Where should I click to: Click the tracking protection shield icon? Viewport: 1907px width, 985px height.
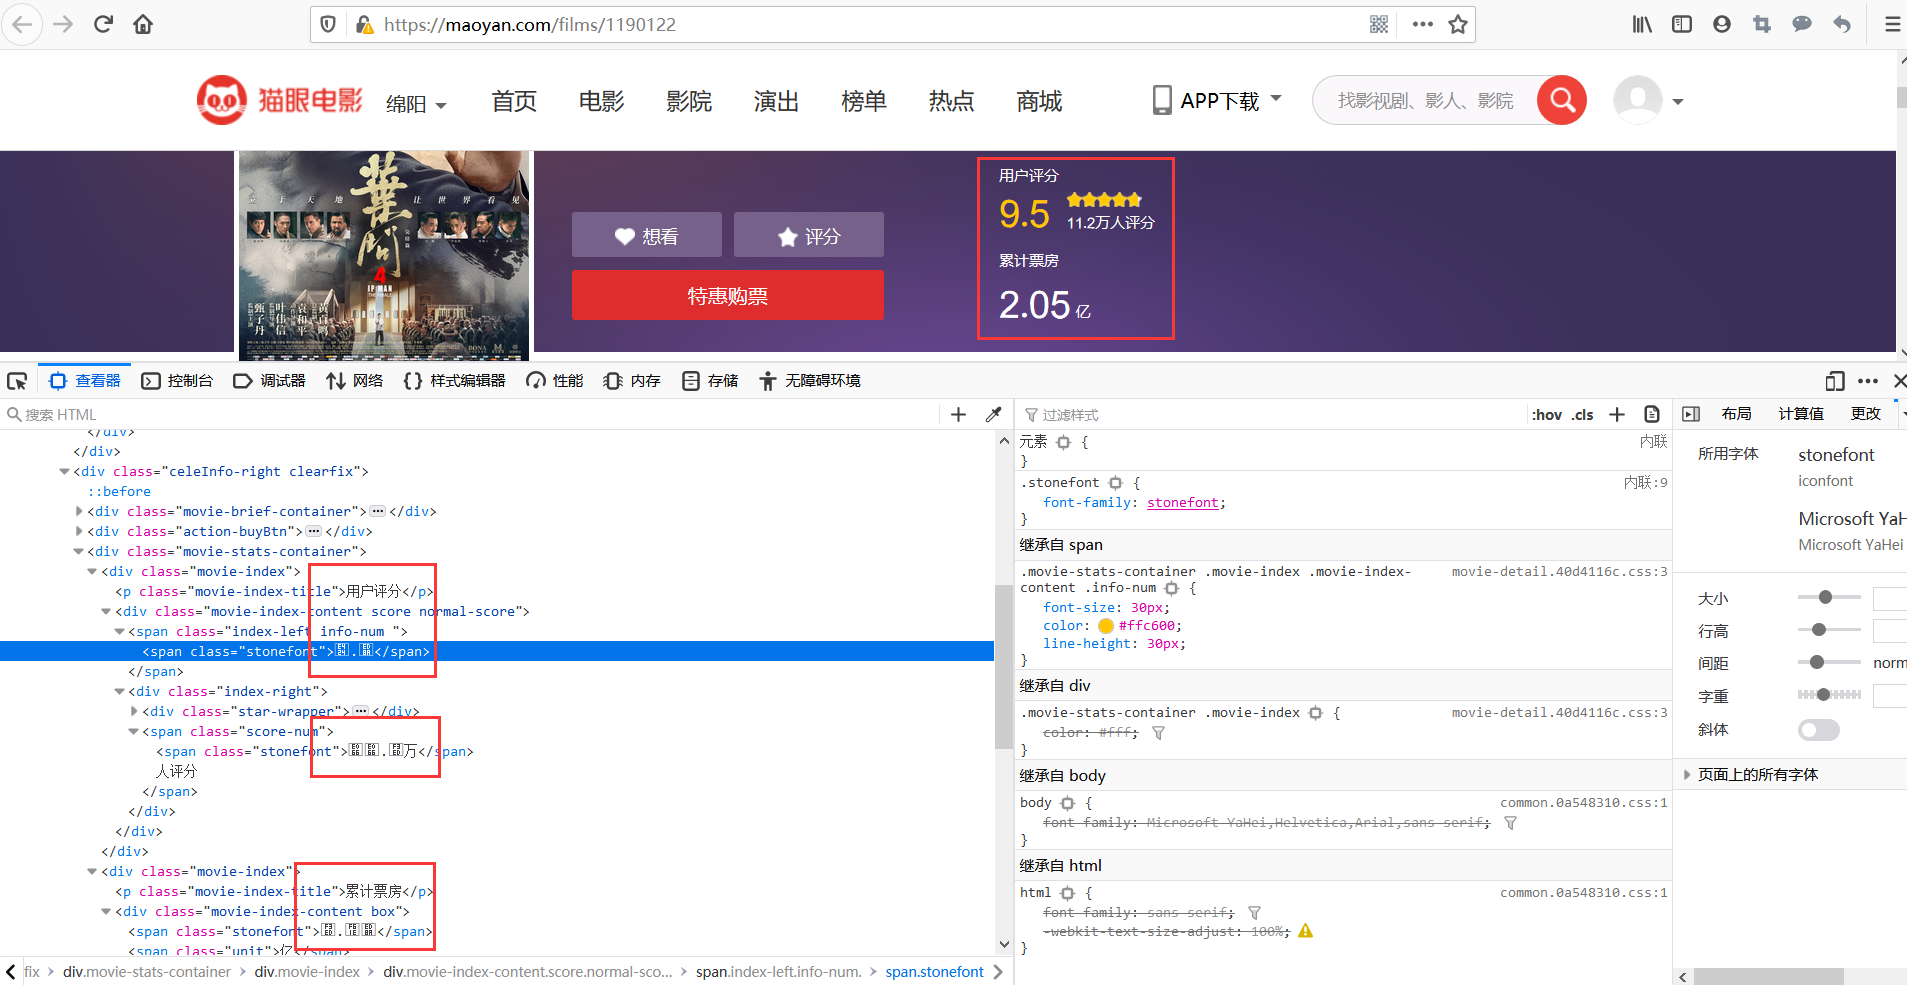[x=328, y=24]
